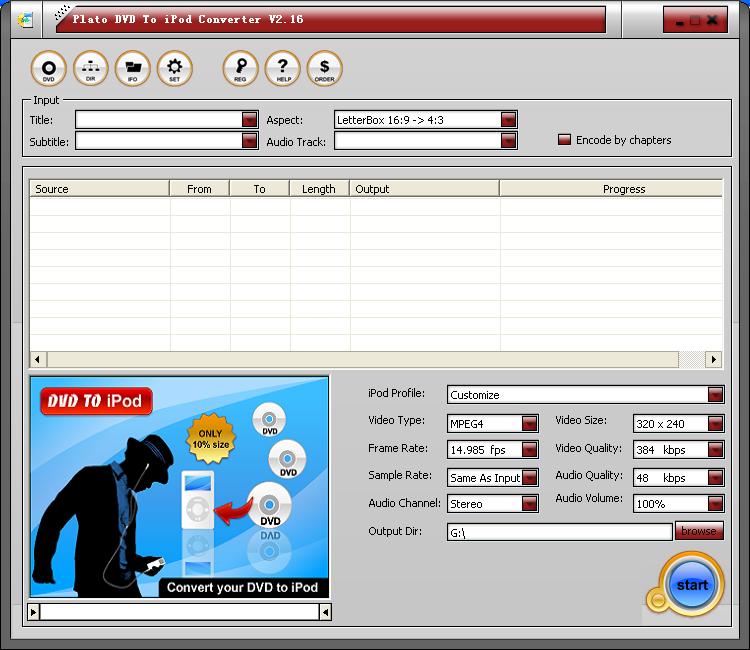Open the Video Type MPEG4 dropdown

pos(529,423)
